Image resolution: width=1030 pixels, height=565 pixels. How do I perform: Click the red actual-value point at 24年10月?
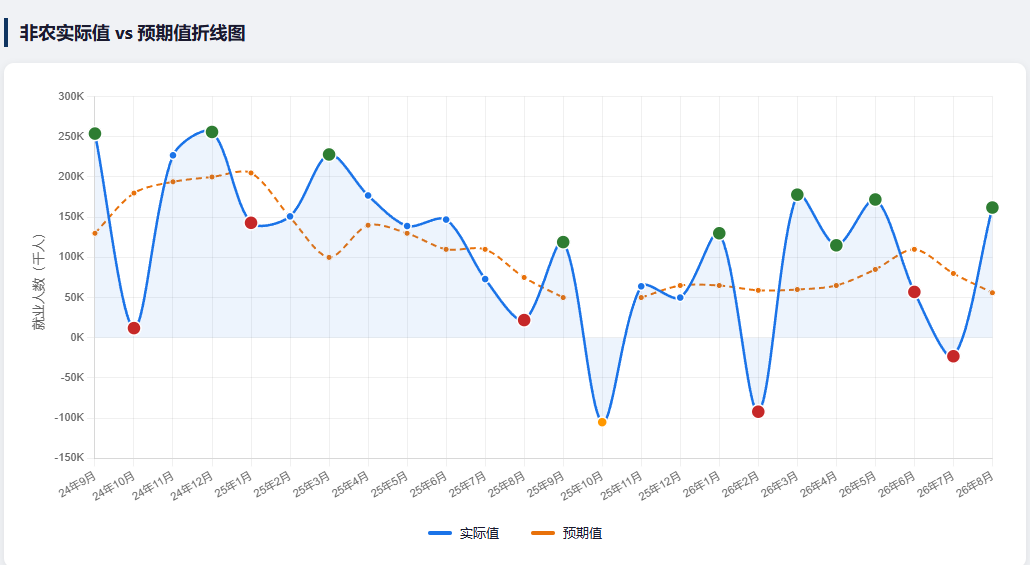click(134, 328)
